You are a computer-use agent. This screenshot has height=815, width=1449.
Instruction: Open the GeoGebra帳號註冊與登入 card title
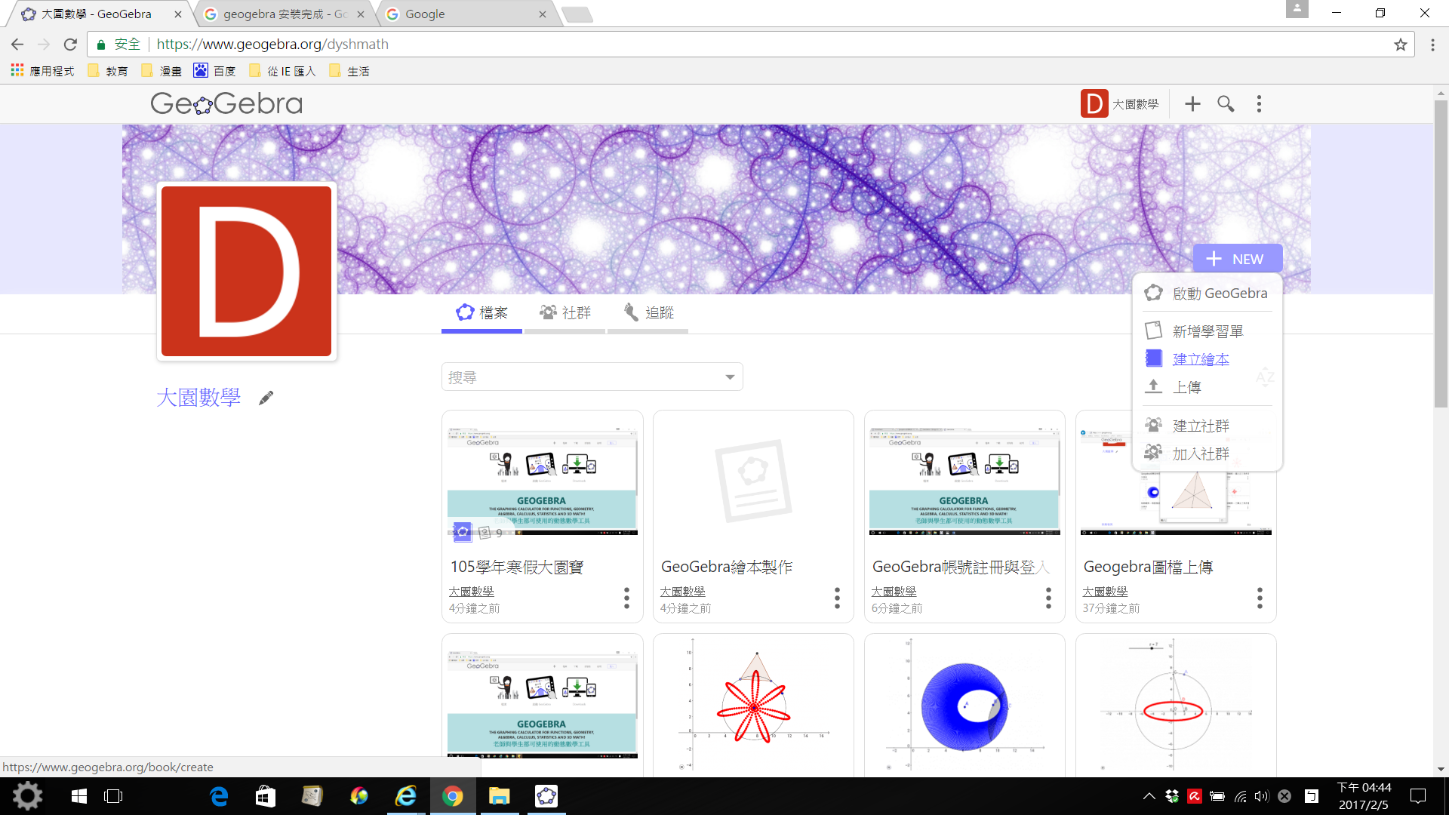pos(961,567)
